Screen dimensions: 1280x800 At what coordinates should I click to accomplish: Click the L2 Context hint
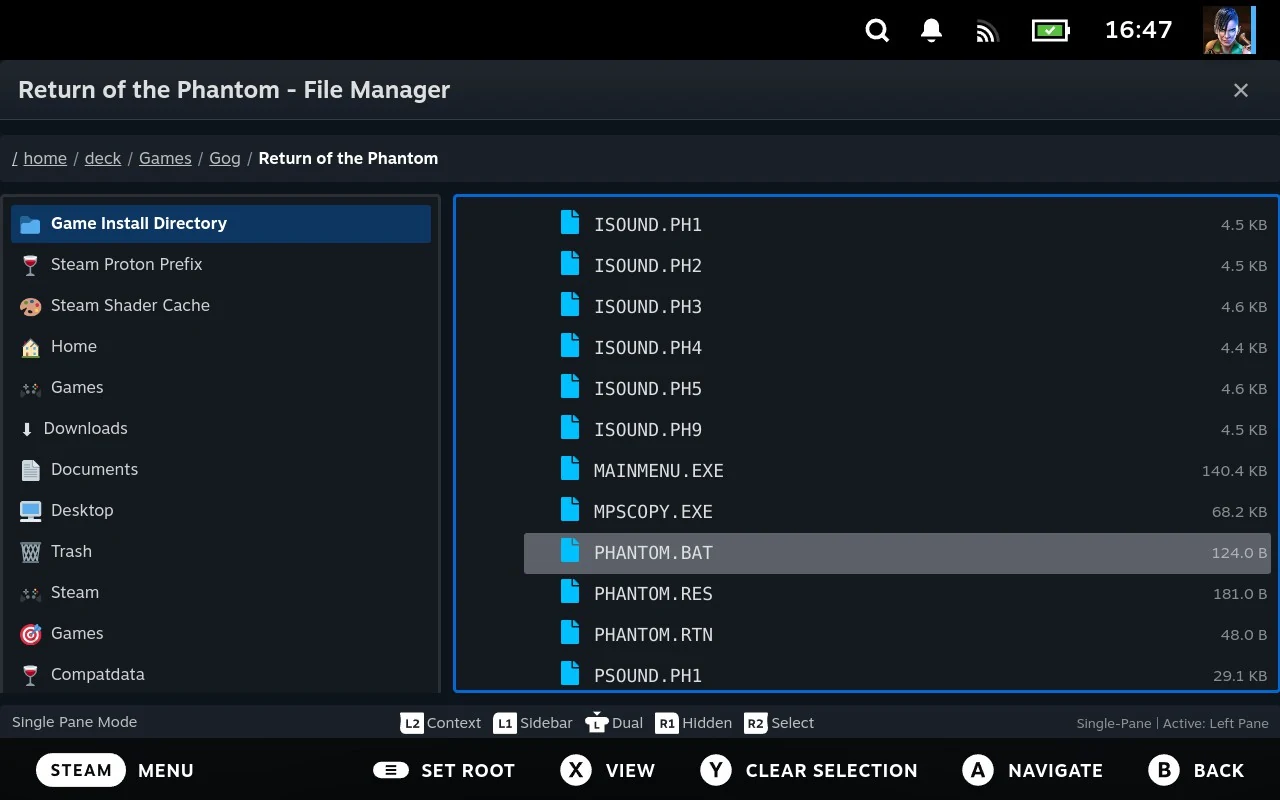point(441,723)
